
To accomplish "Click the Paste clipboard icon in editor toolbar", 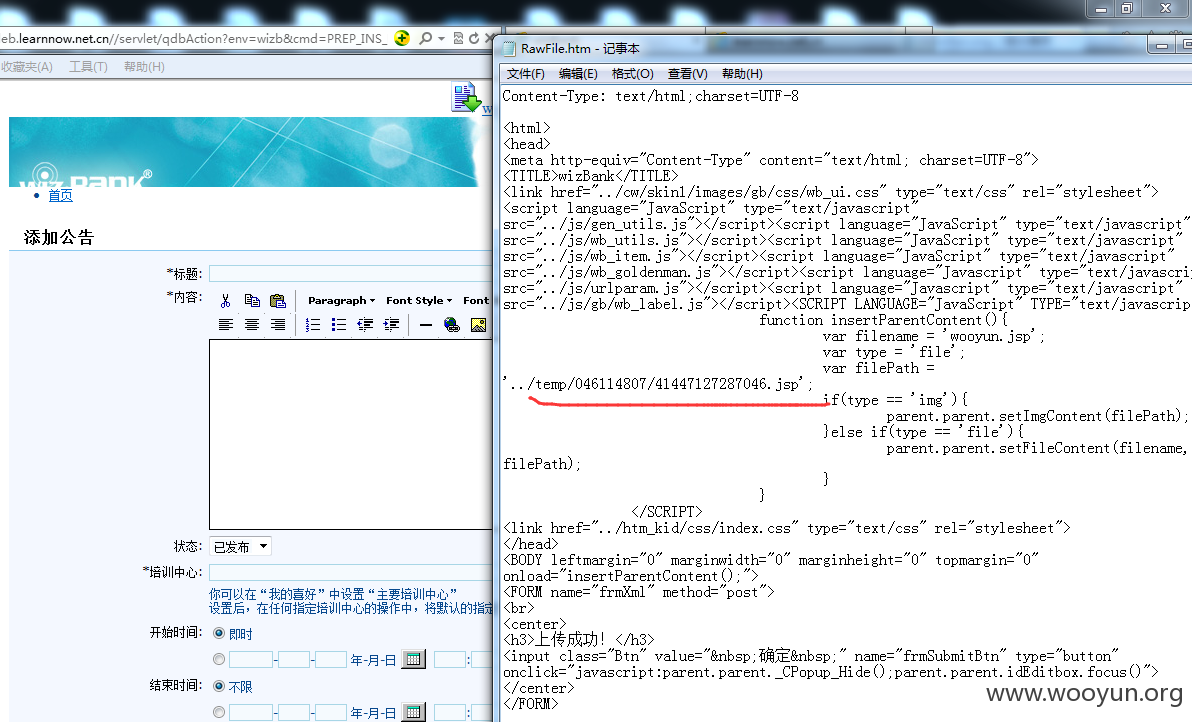I will (x=277, y=300).
